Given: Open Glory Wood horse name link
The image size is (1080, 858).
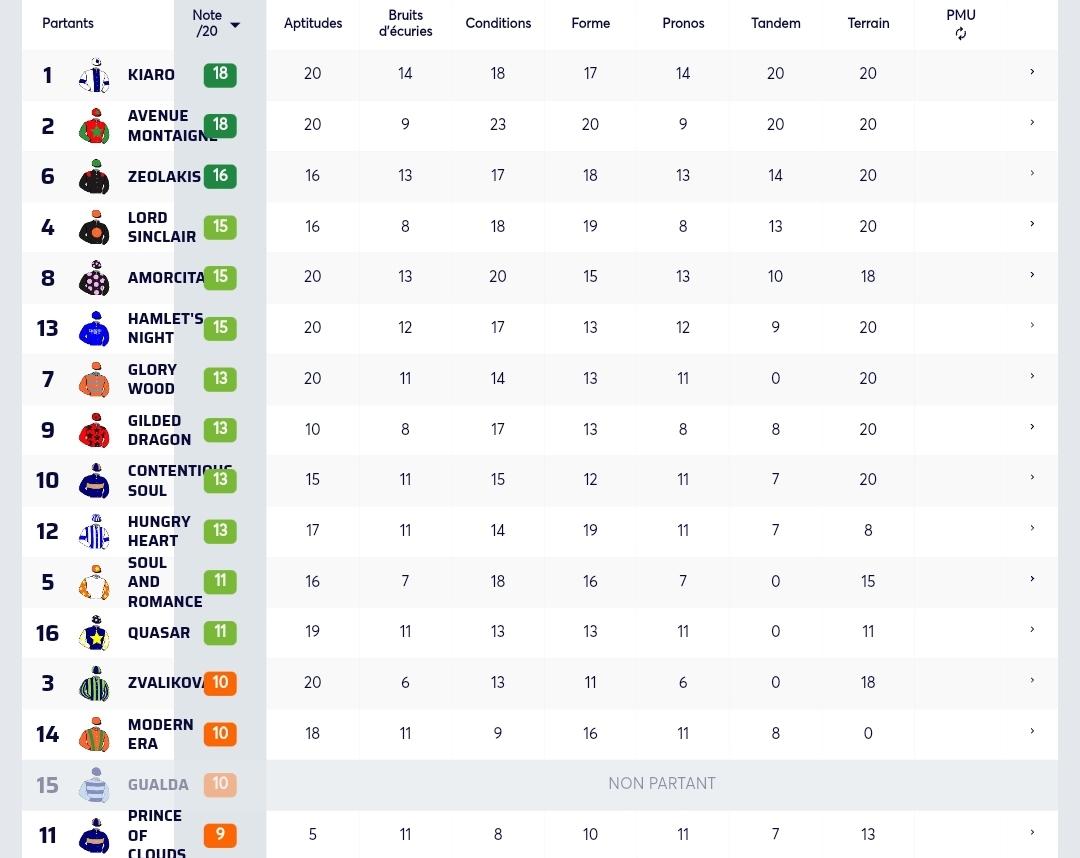Looking at the screenshot, I should pyautogui.click(x=152, y=379).
